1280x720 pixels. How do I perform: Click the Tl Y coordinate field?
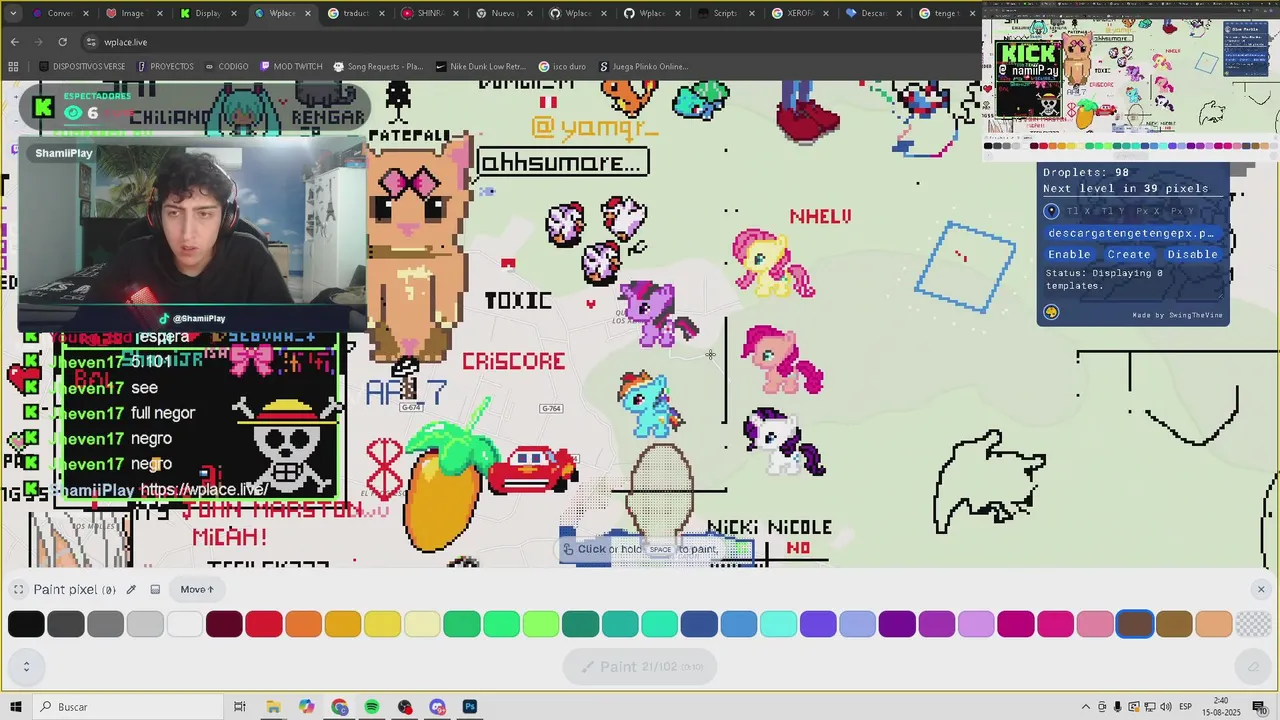point(1113,211)
